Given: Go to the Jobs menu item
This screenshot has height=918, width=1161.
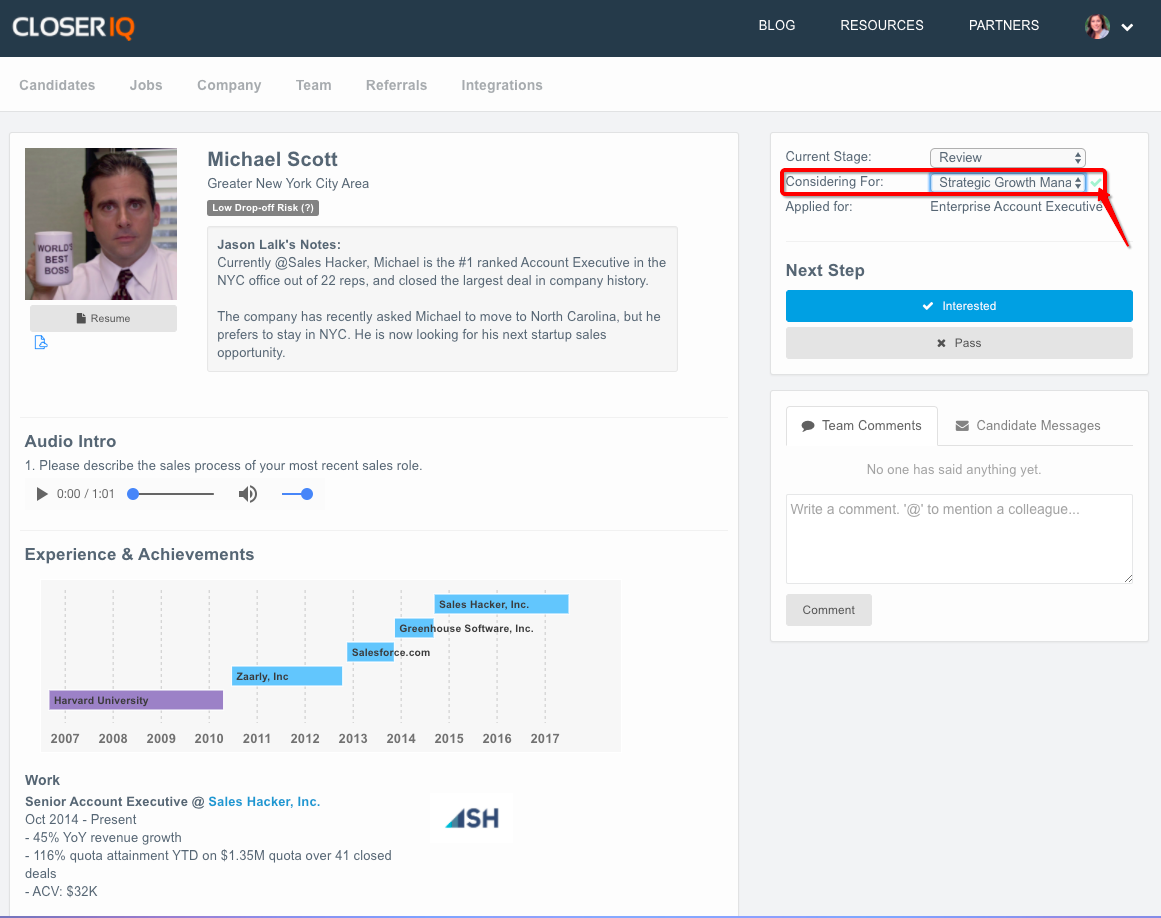Looking at the screenshot, I should [146, 85].
